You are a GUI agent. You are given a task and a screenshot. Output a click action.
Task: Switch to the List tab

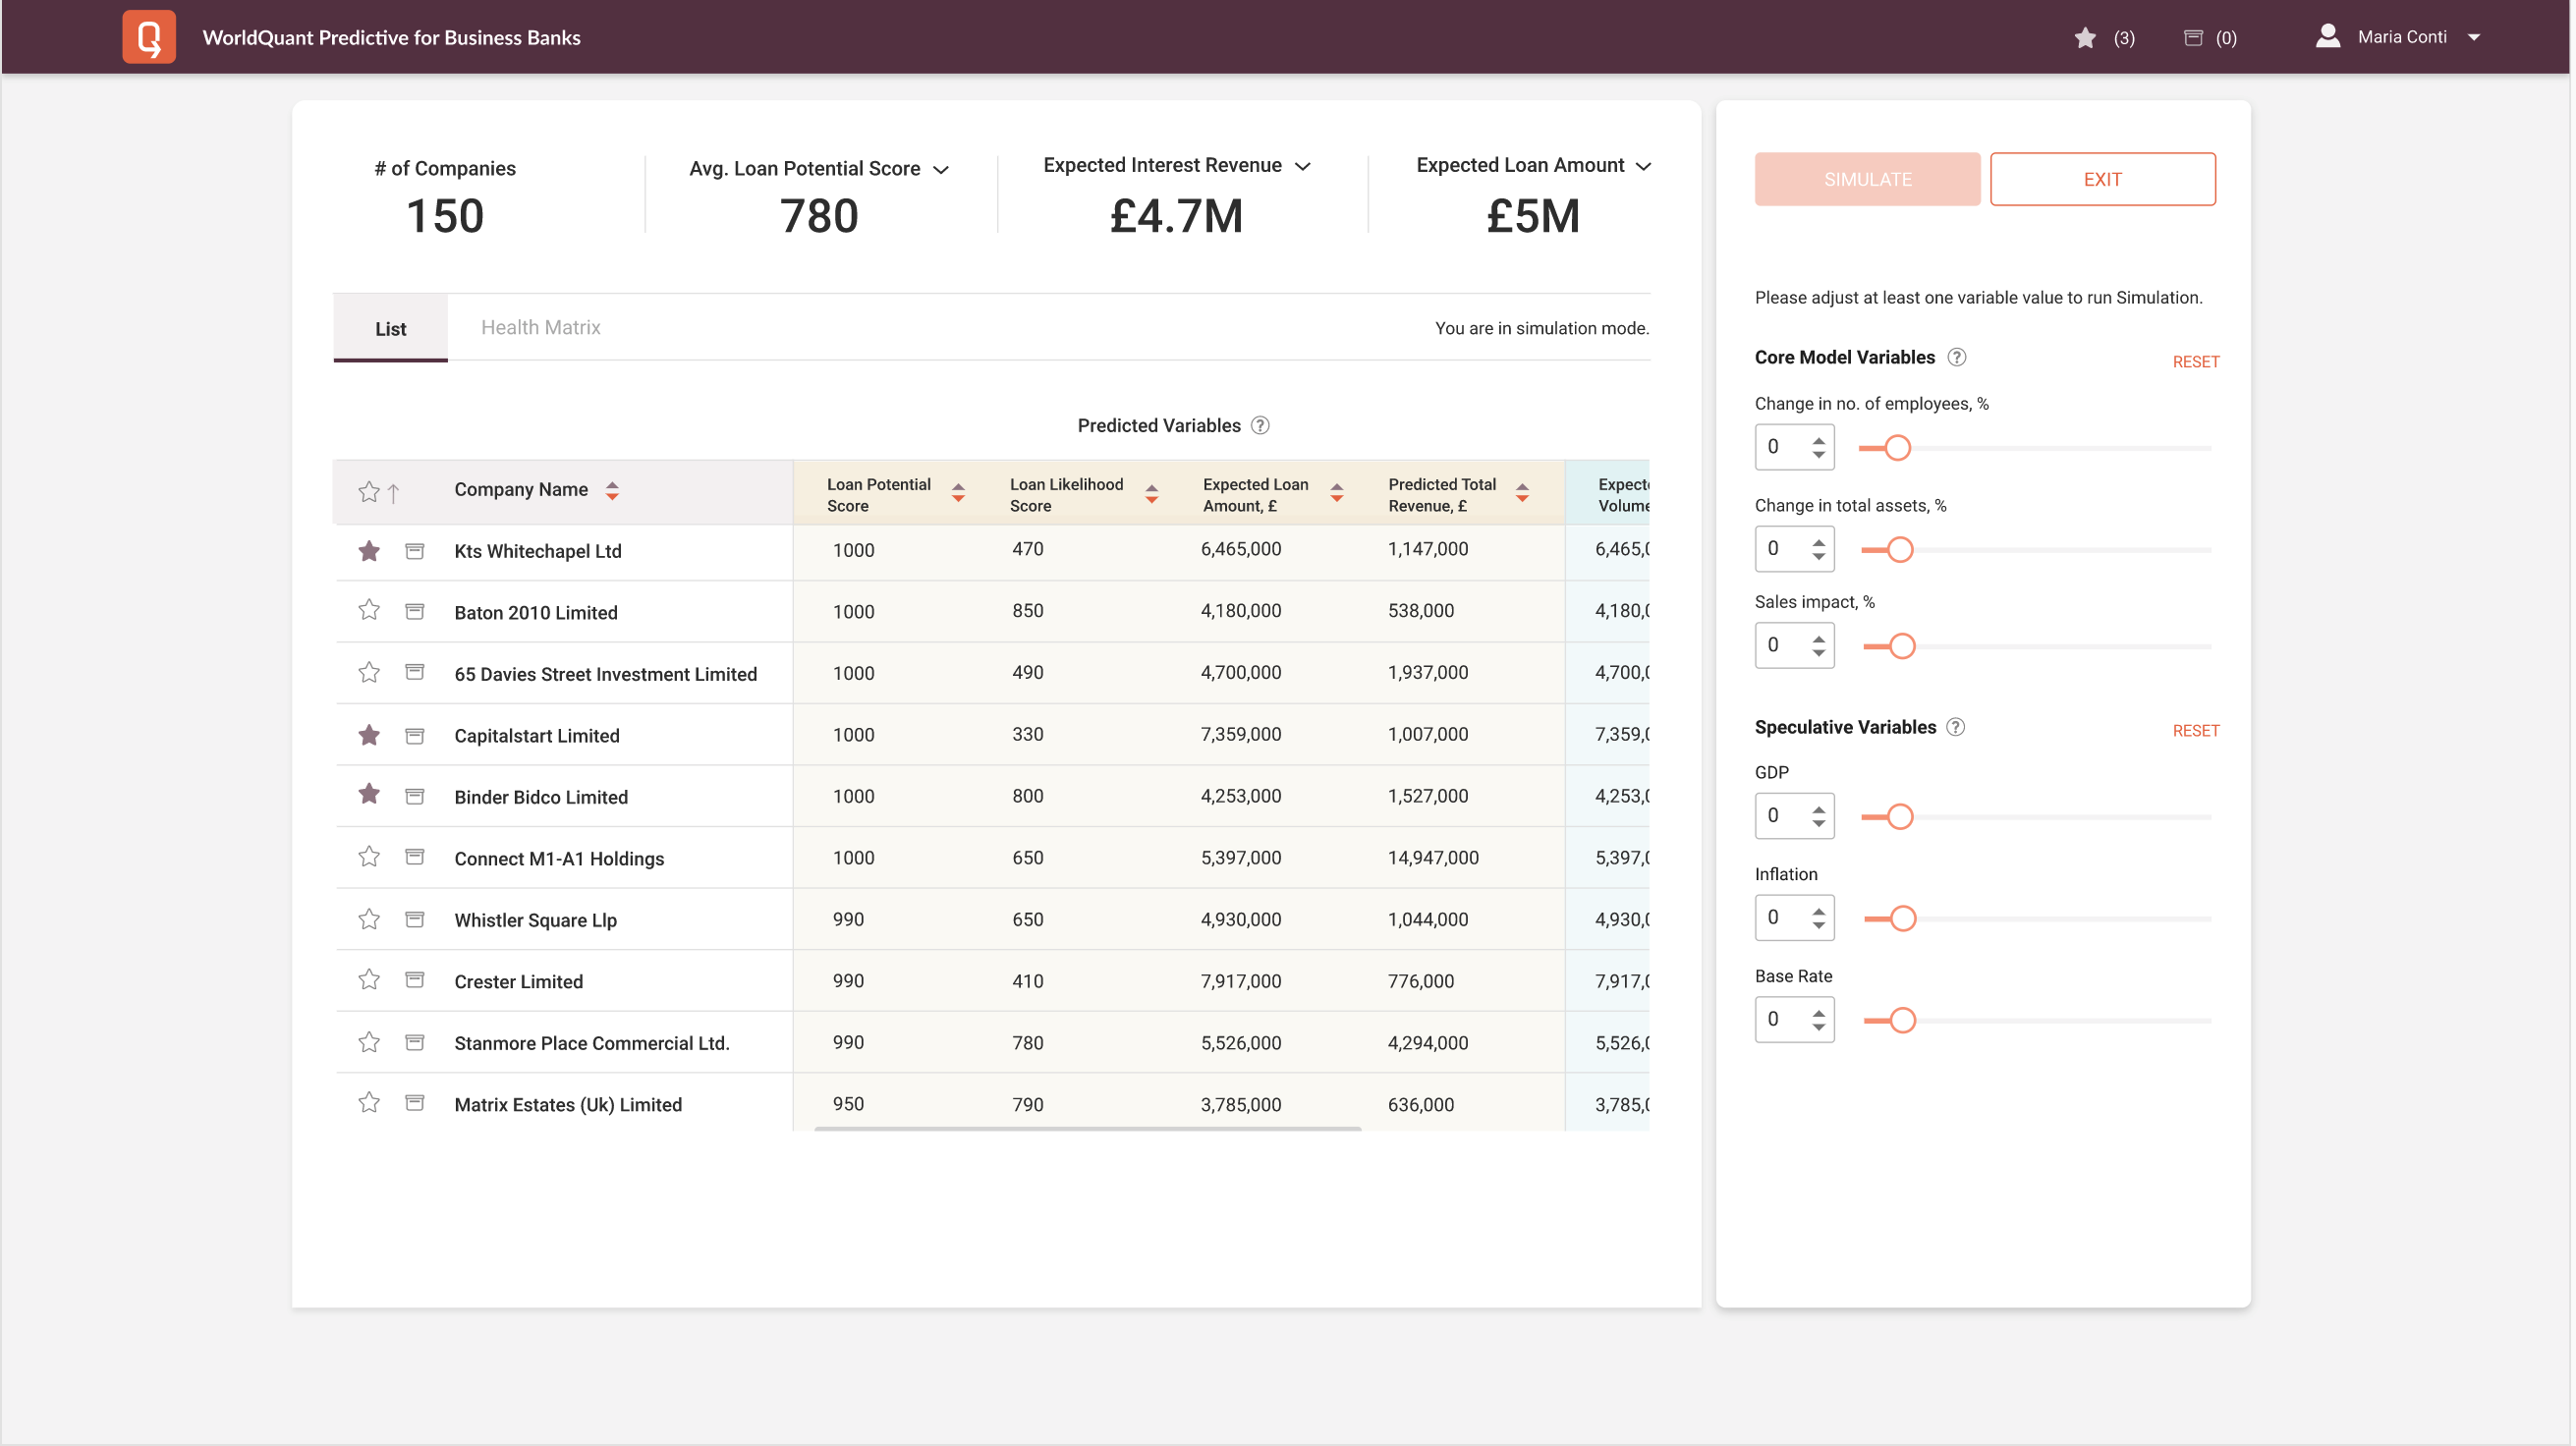click(391, 329)
